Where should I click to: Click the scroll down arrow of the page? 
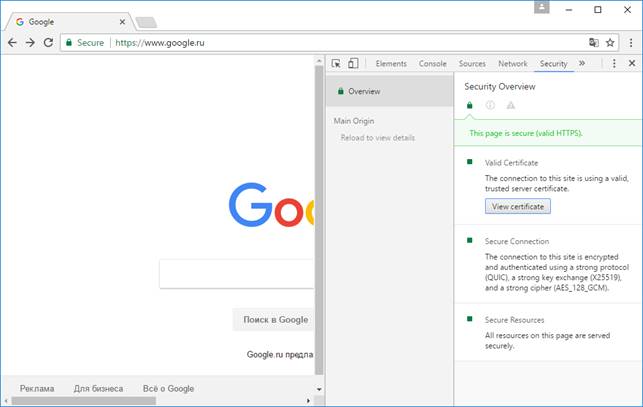(319, 389)
